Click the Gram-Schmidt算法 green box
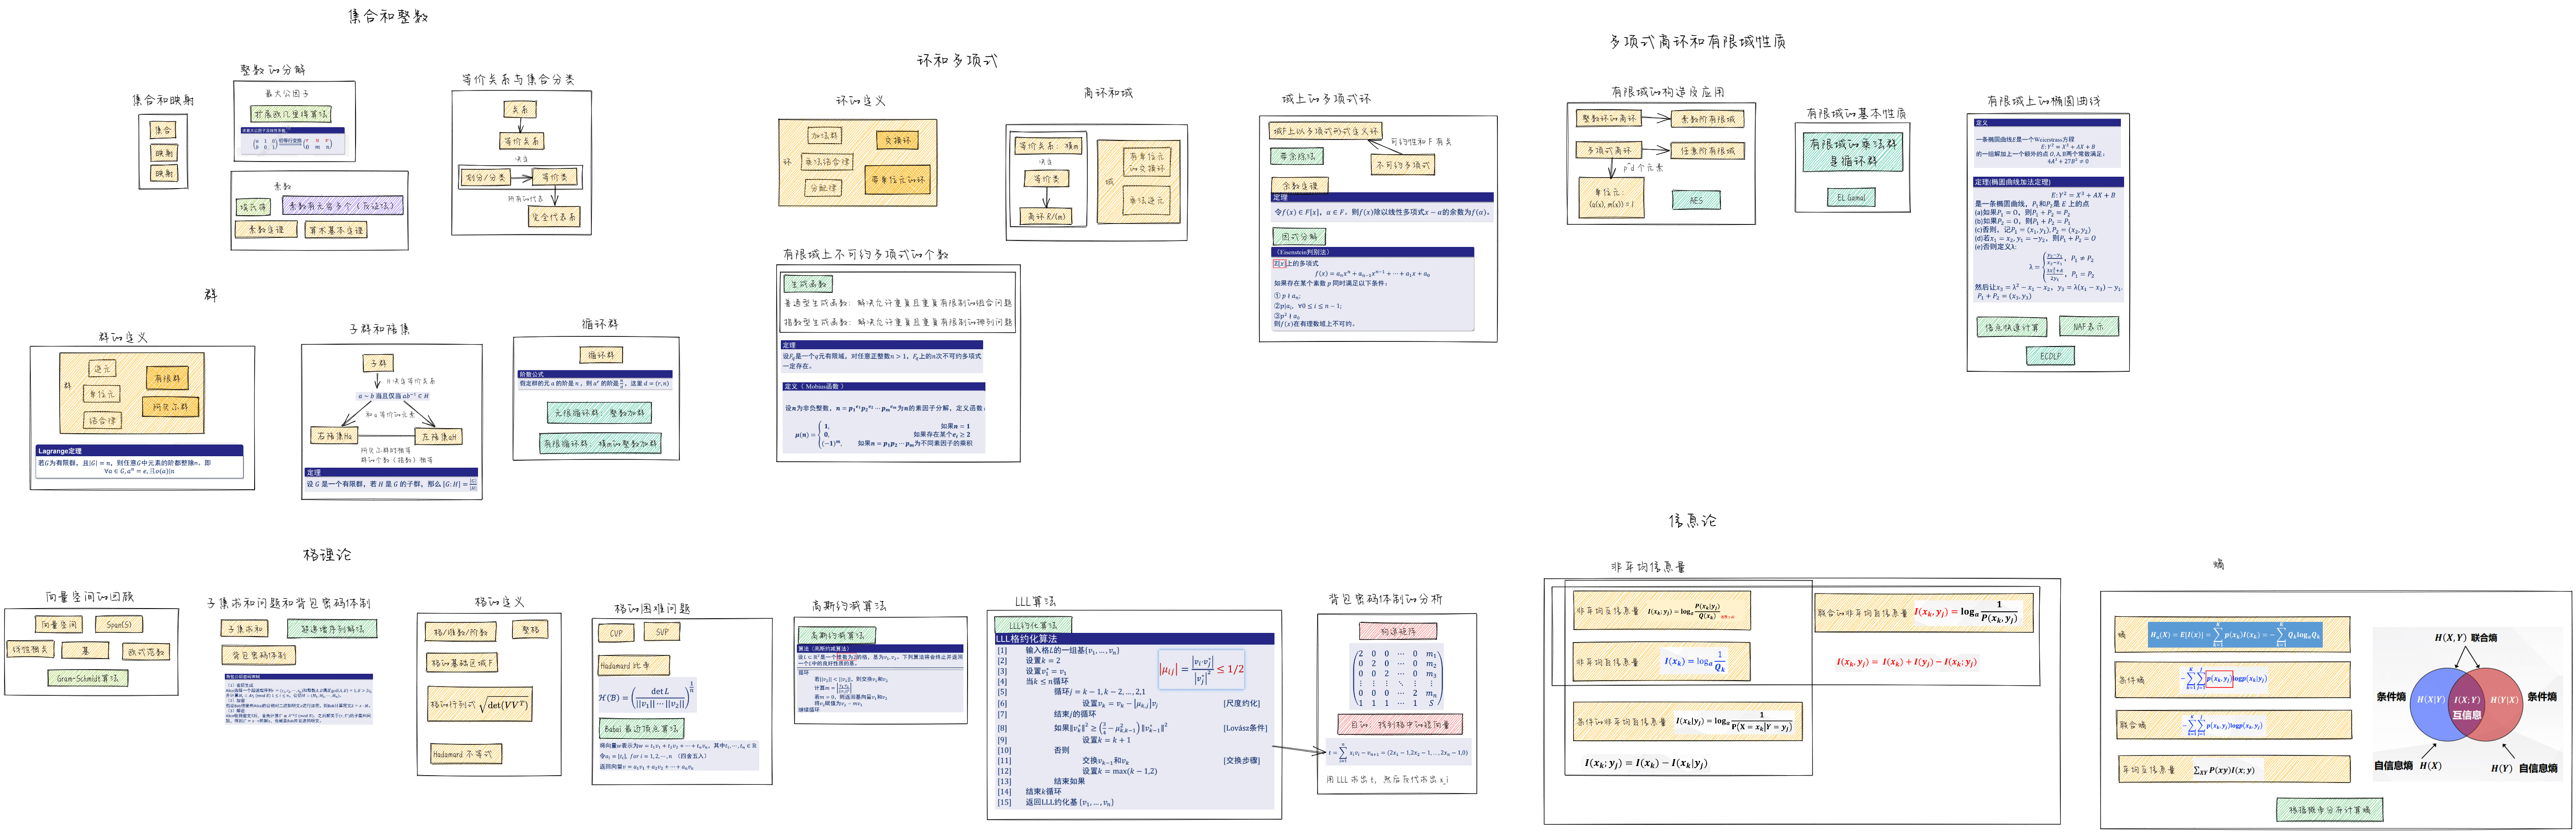The width and height of the screenshot is (2576, 833). (87, 678)
